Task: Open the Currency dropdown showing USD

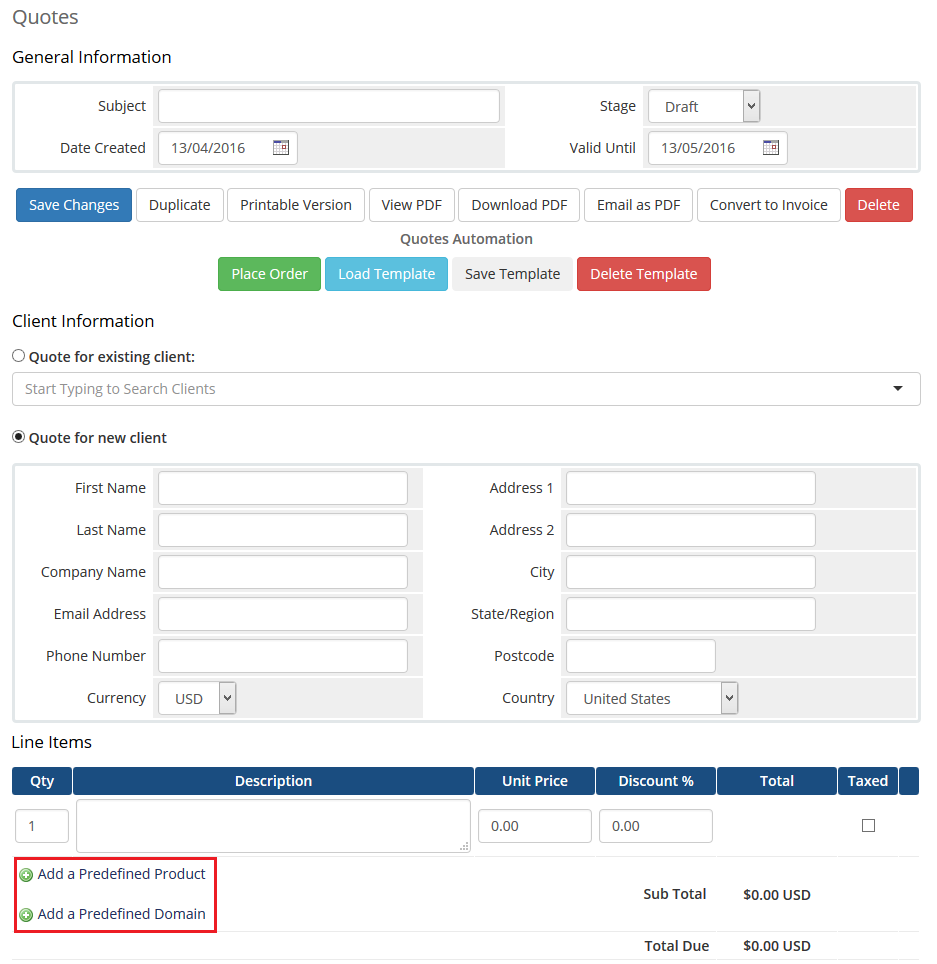Action: (x=197, y=698)
